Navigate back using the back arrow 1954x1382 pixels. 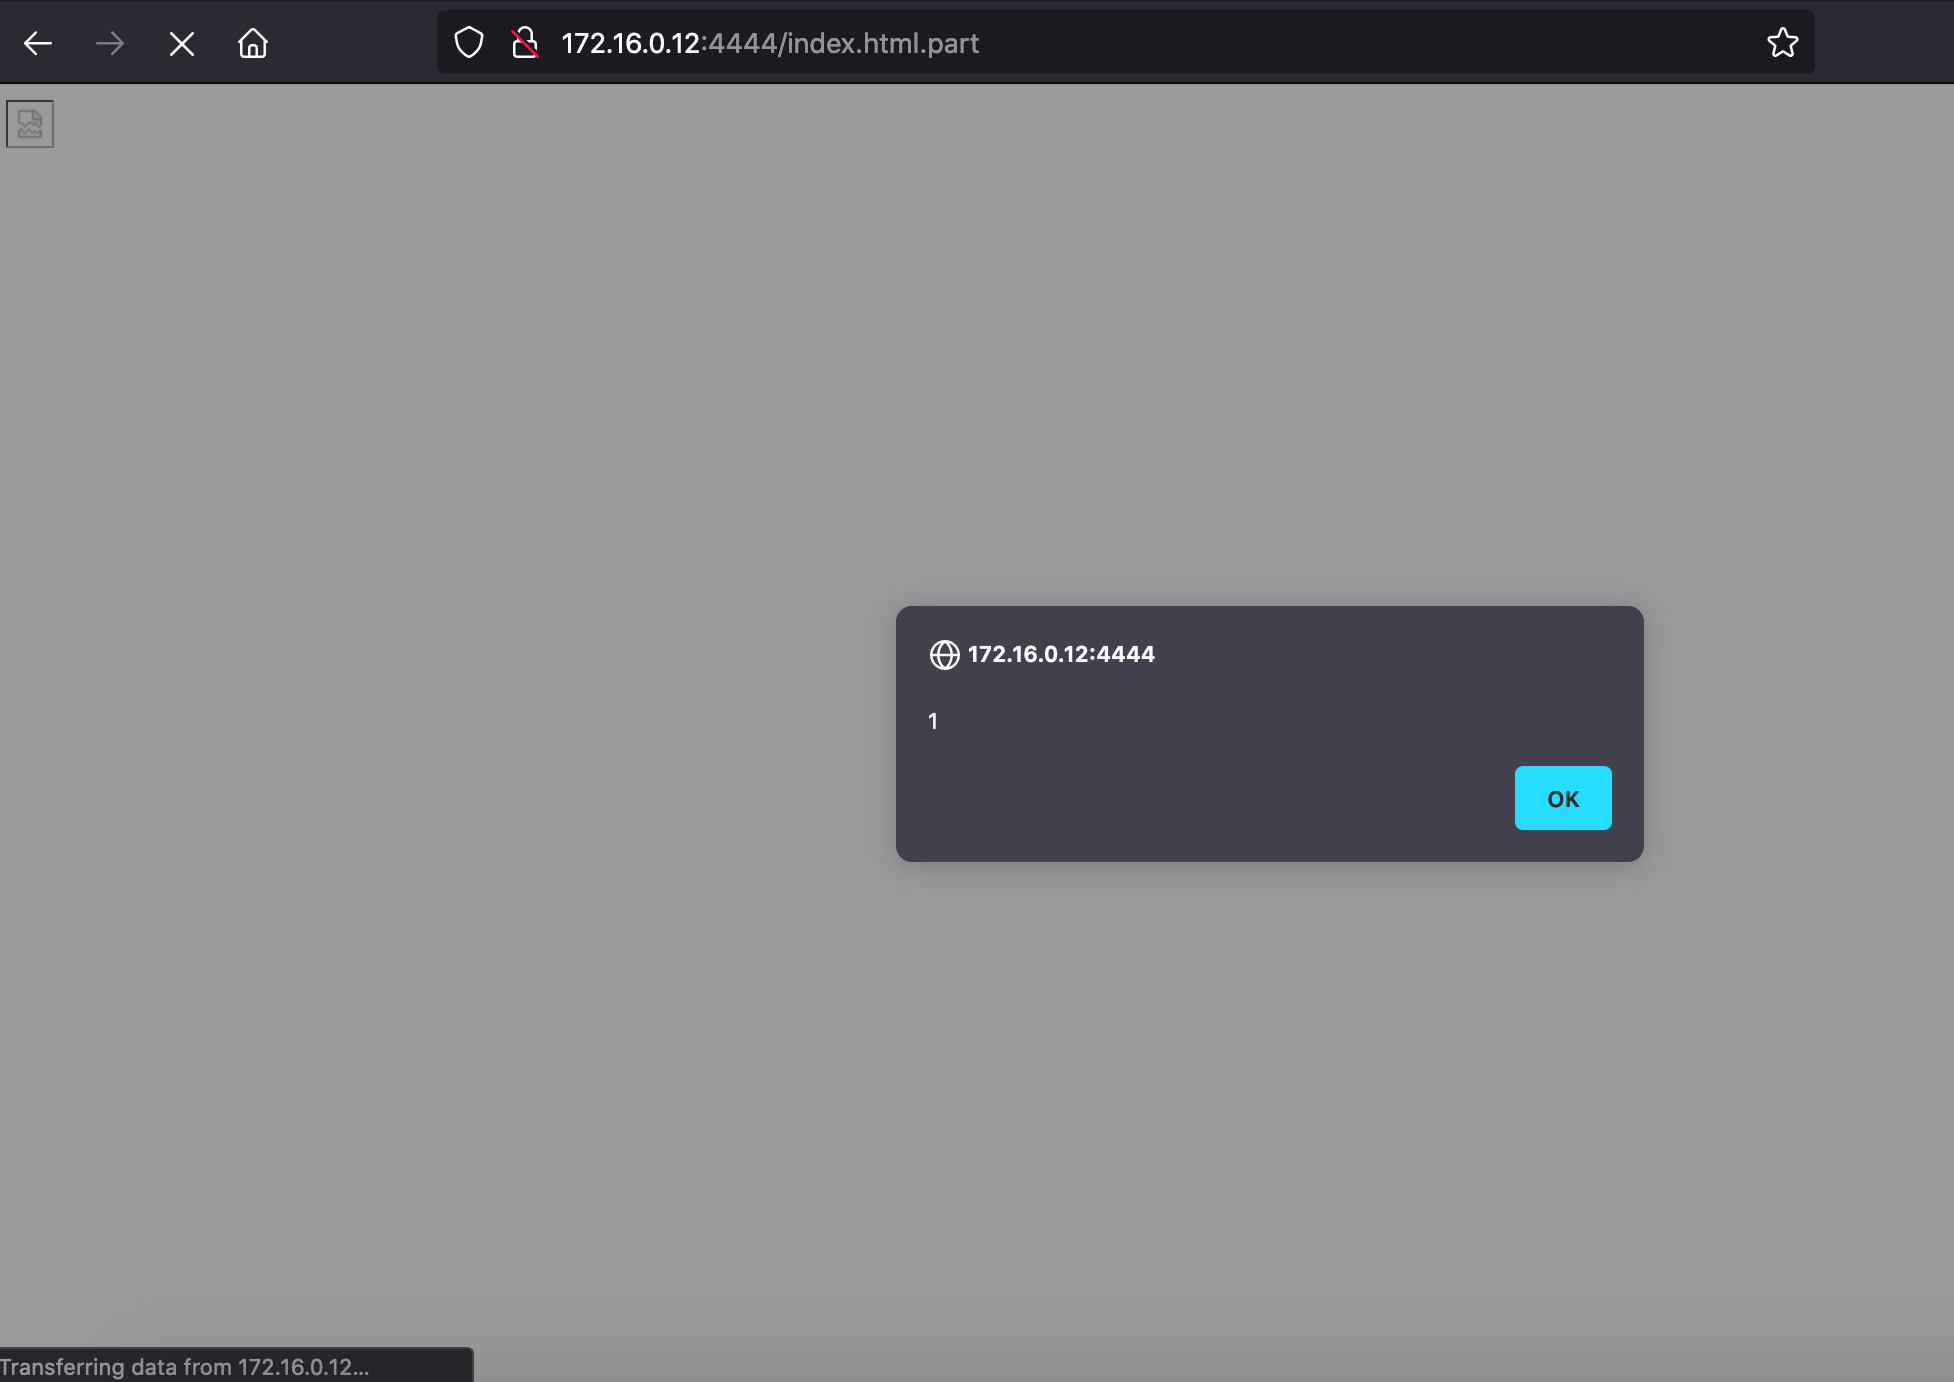[37, 42]
